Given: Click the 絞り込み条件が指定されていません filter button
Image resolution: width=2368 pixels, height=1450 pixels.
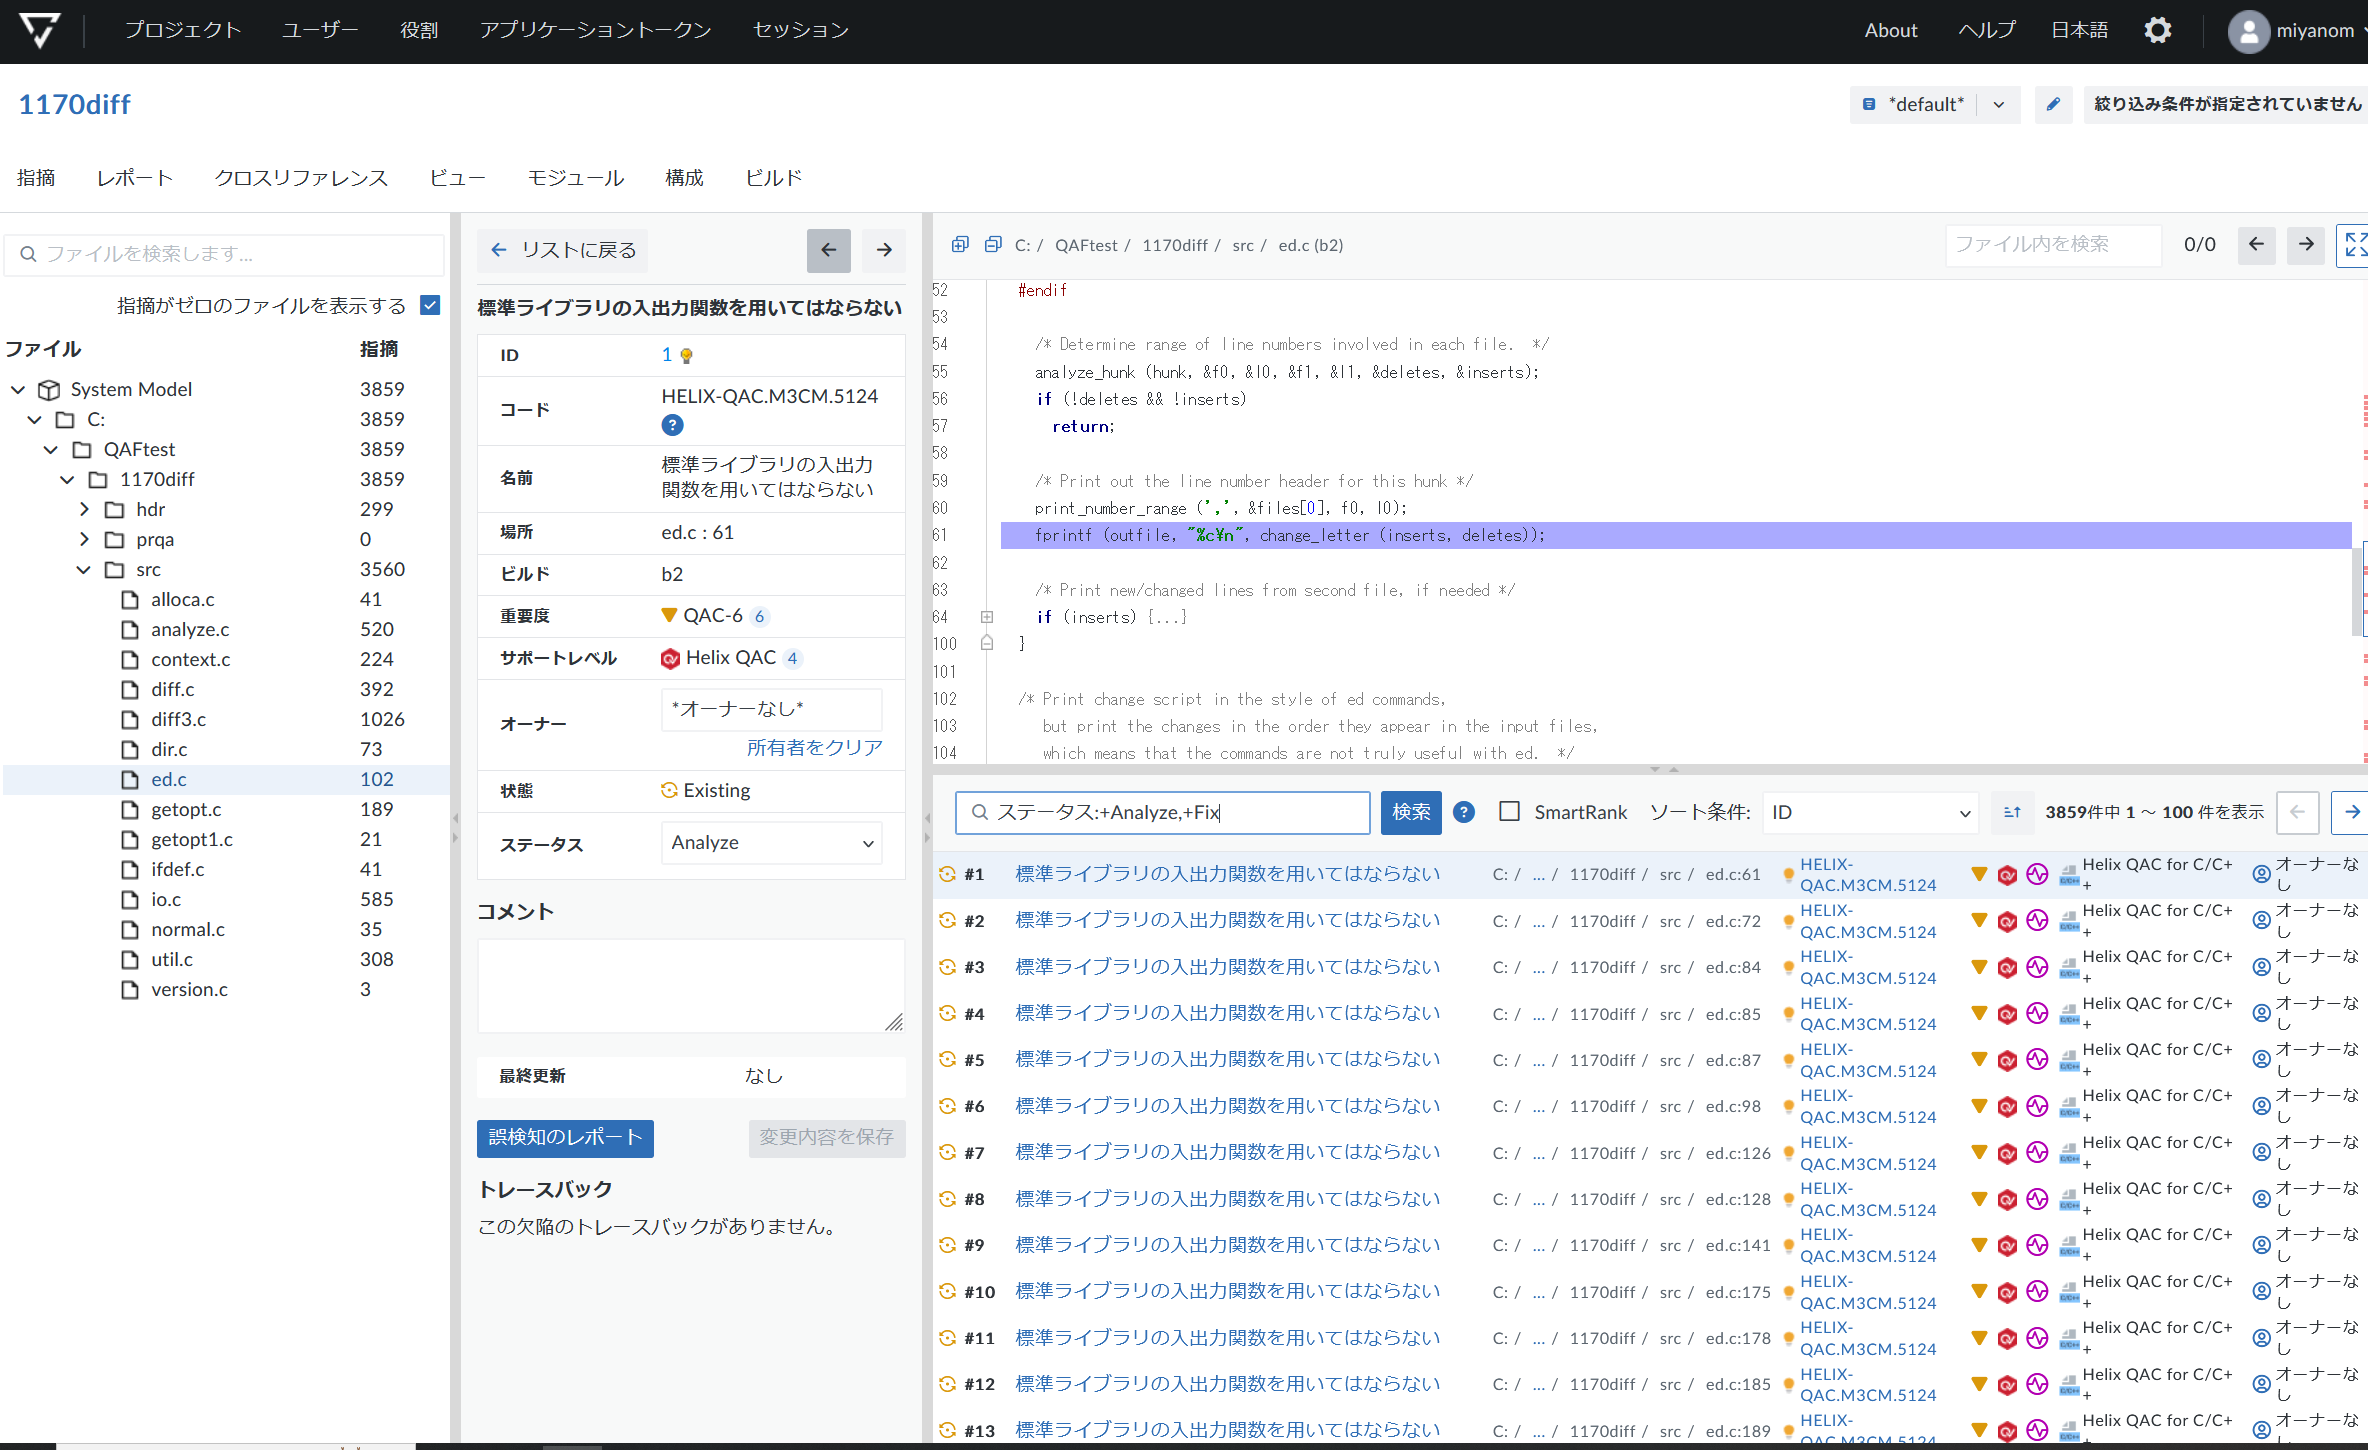Looking at the screenshot, I should click(x=2226, y=104).
